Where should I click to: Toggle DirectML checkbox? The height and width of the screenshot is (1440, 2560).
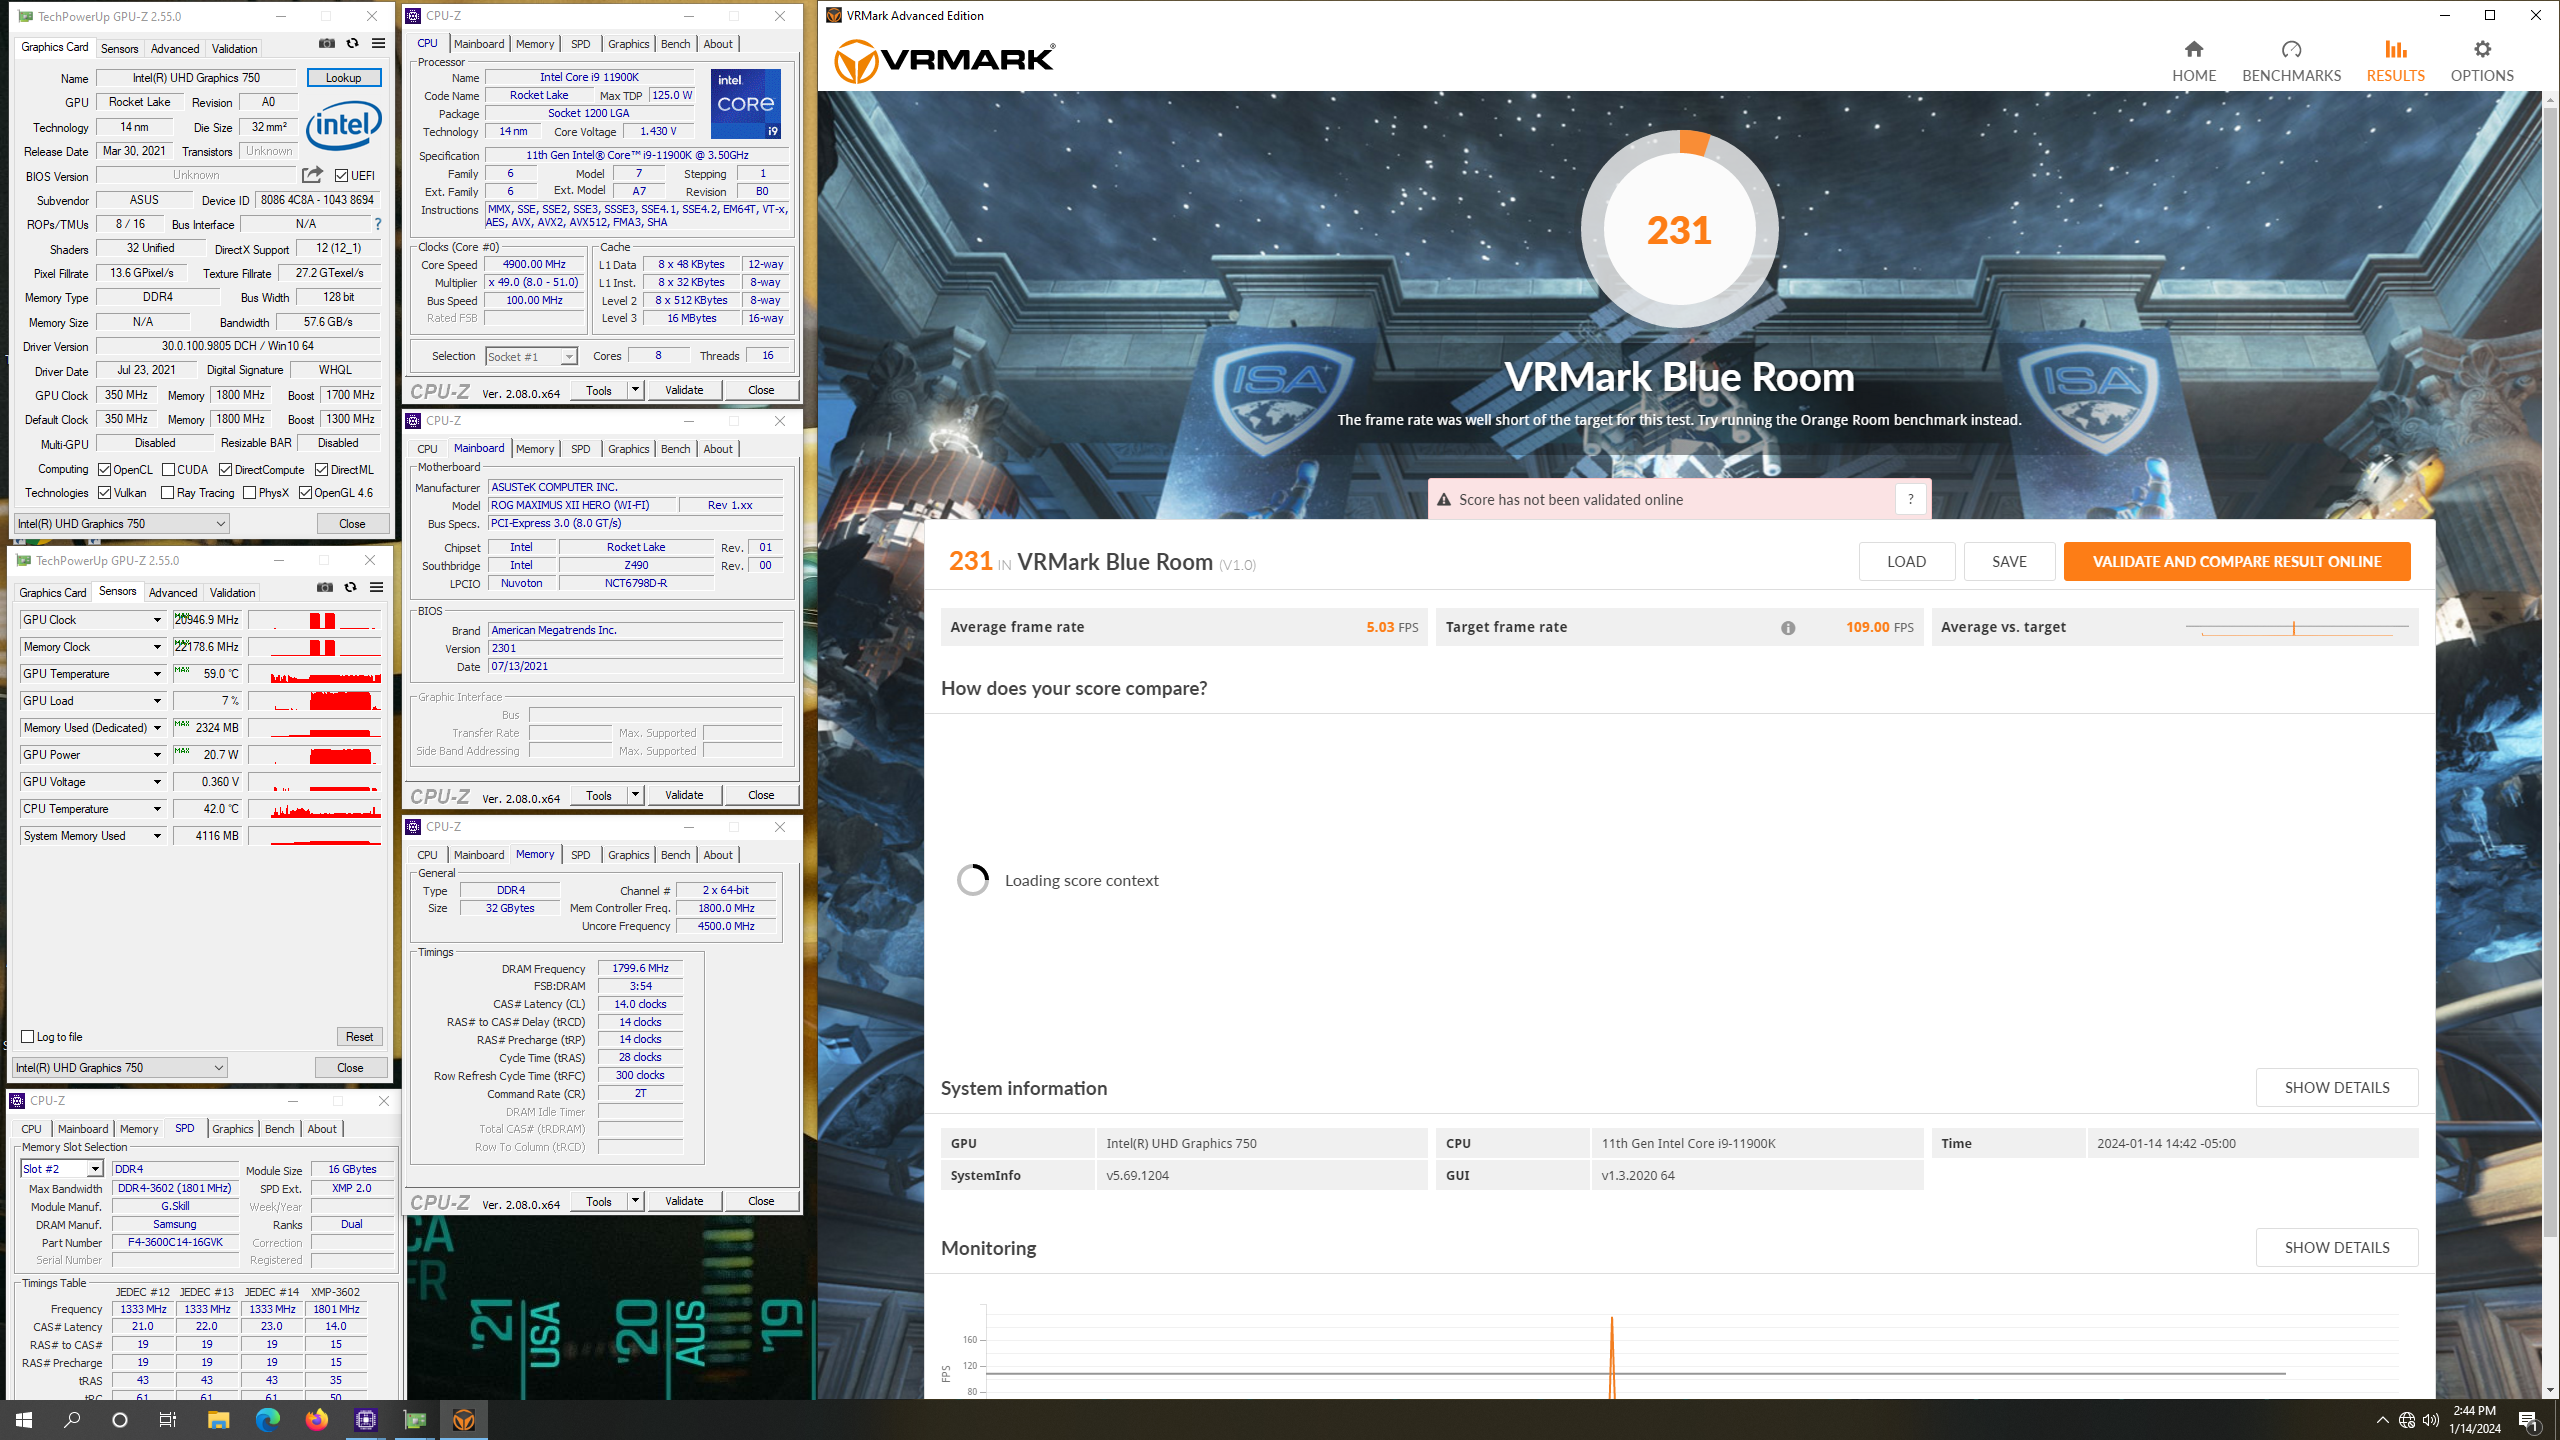click(x=321, y=469)
